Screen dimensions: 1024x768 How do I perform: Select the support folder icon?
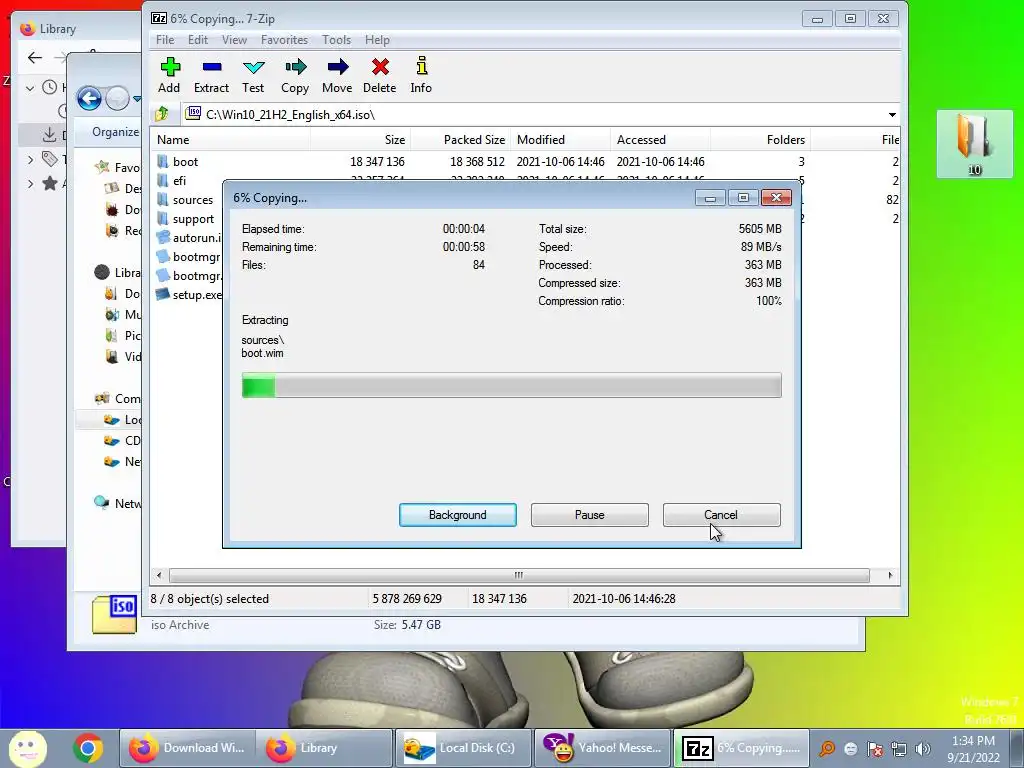pyautogui.click(x=163, y=218)
